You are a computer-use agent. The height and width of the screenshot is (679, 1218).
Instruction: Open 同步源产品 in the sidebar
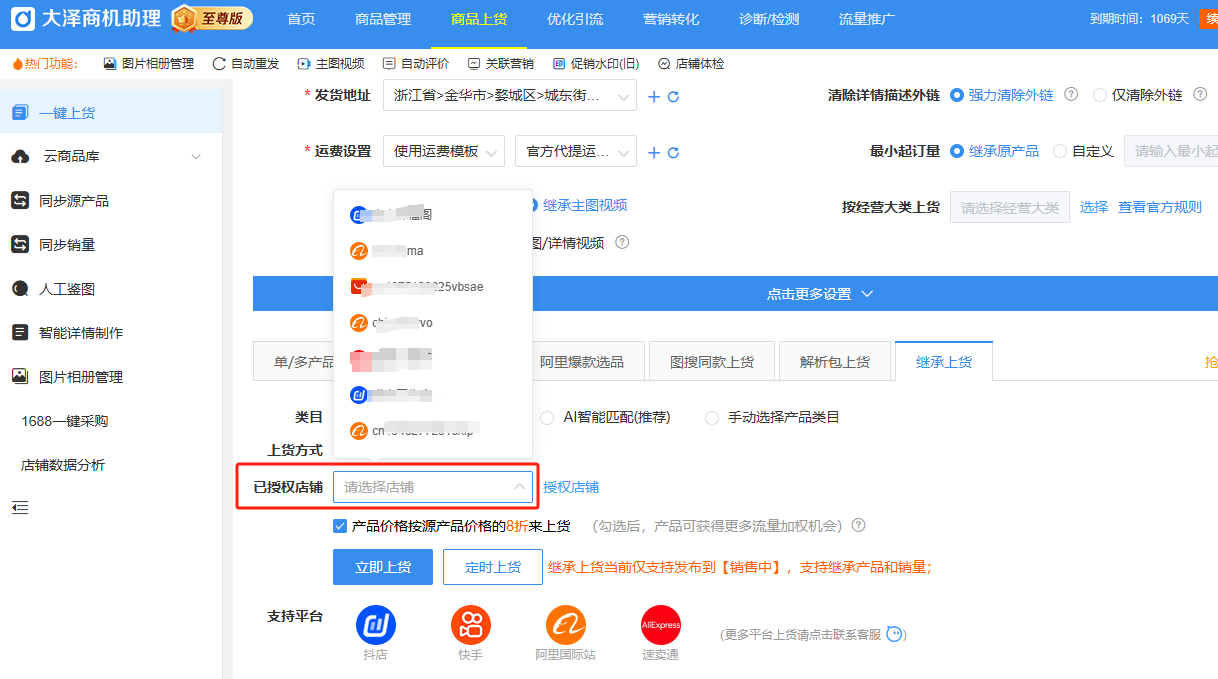[74, 201]
